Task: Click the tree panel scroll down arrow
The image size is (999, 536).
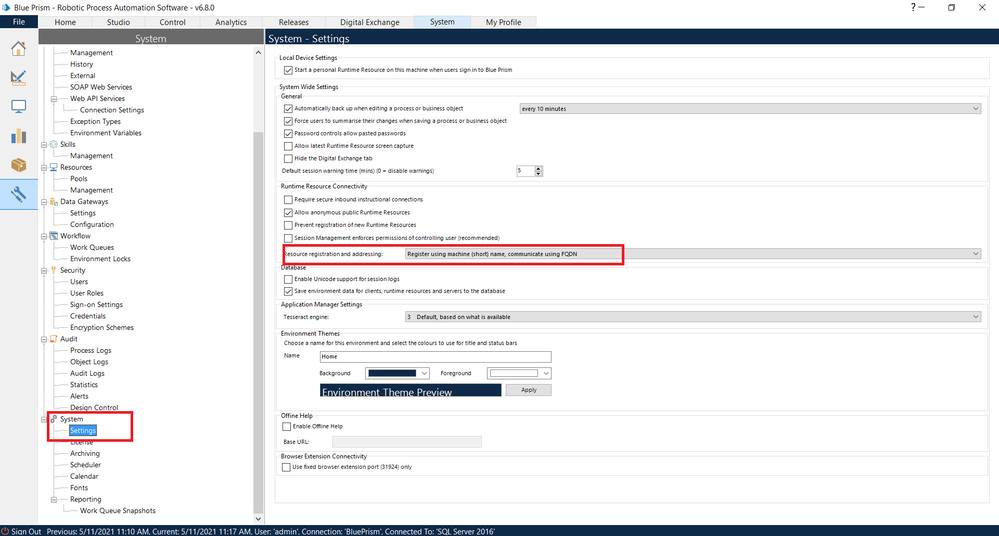Action: point(258,519)
